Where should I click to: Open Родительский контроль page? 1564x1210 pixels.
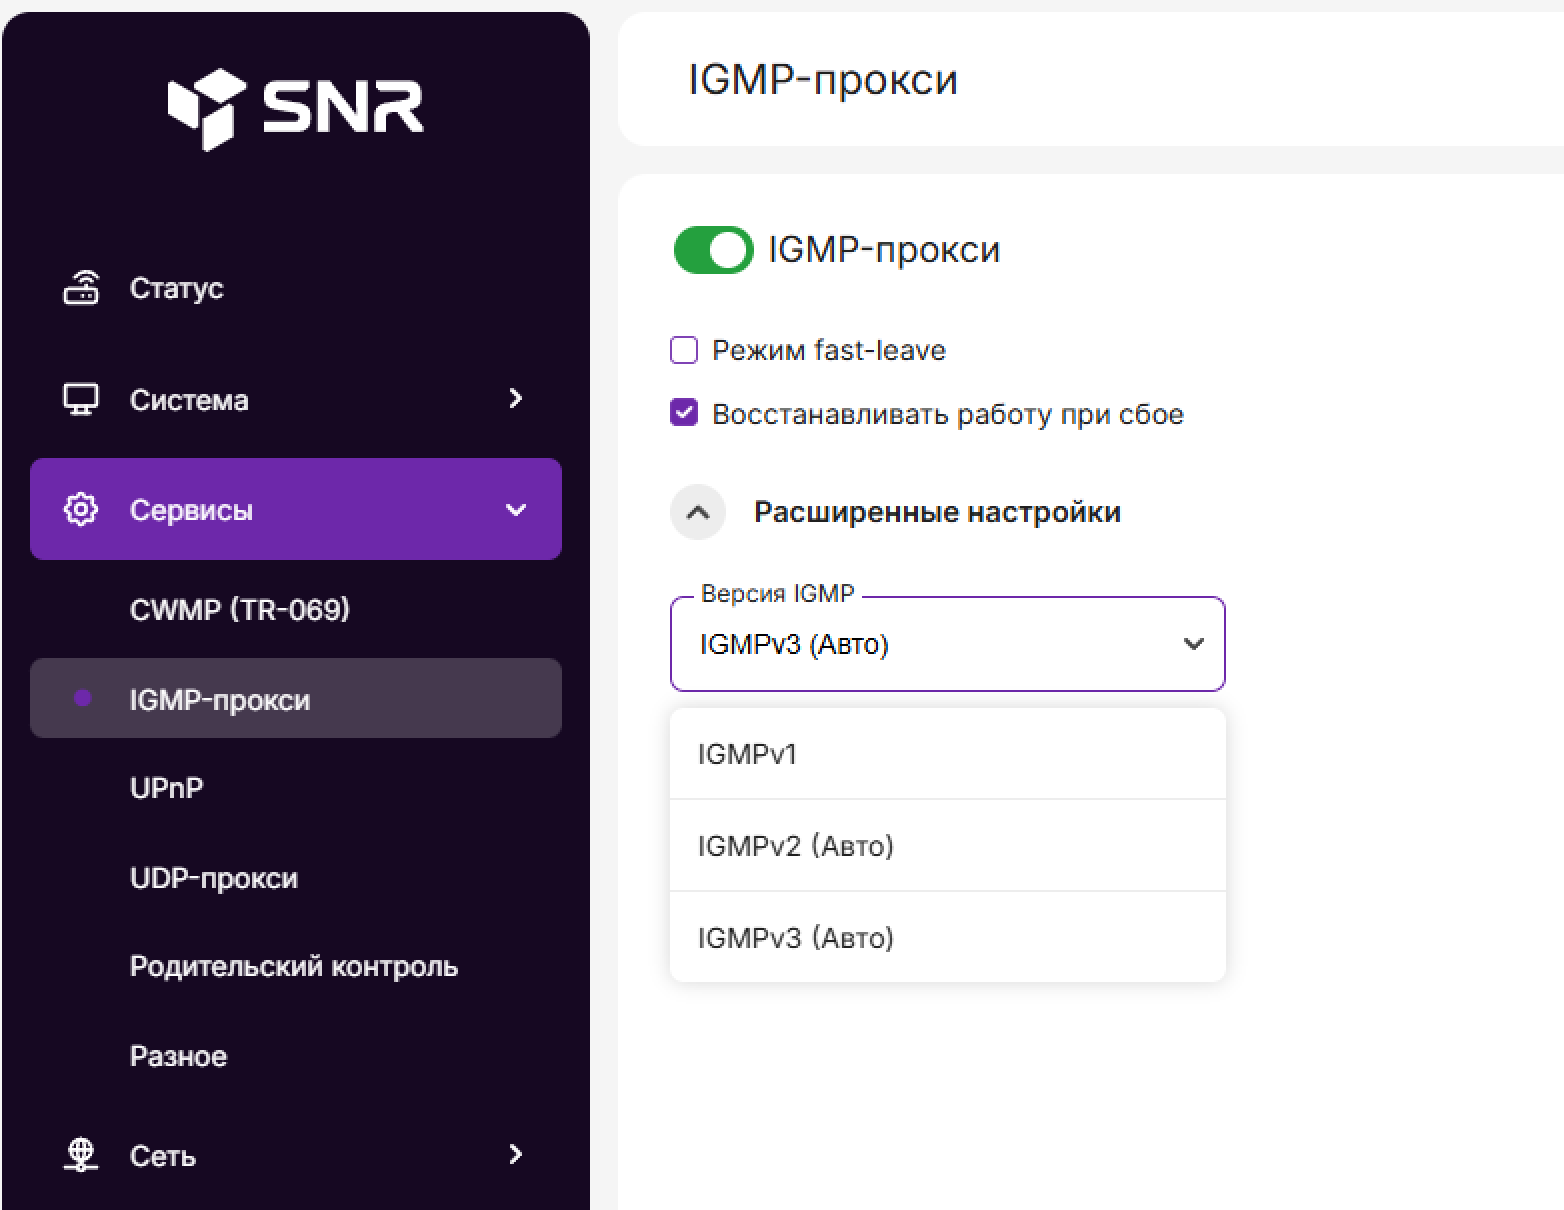[296, 966]
